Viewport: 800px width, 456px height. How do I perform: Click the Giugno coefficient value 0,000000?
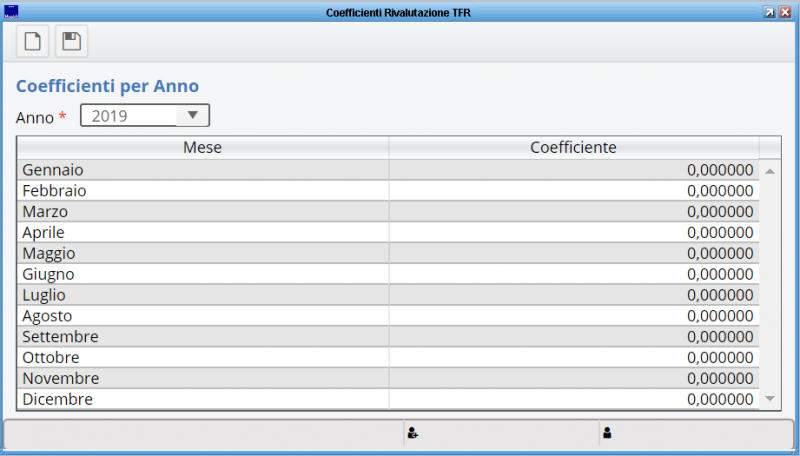coord(720,274)
